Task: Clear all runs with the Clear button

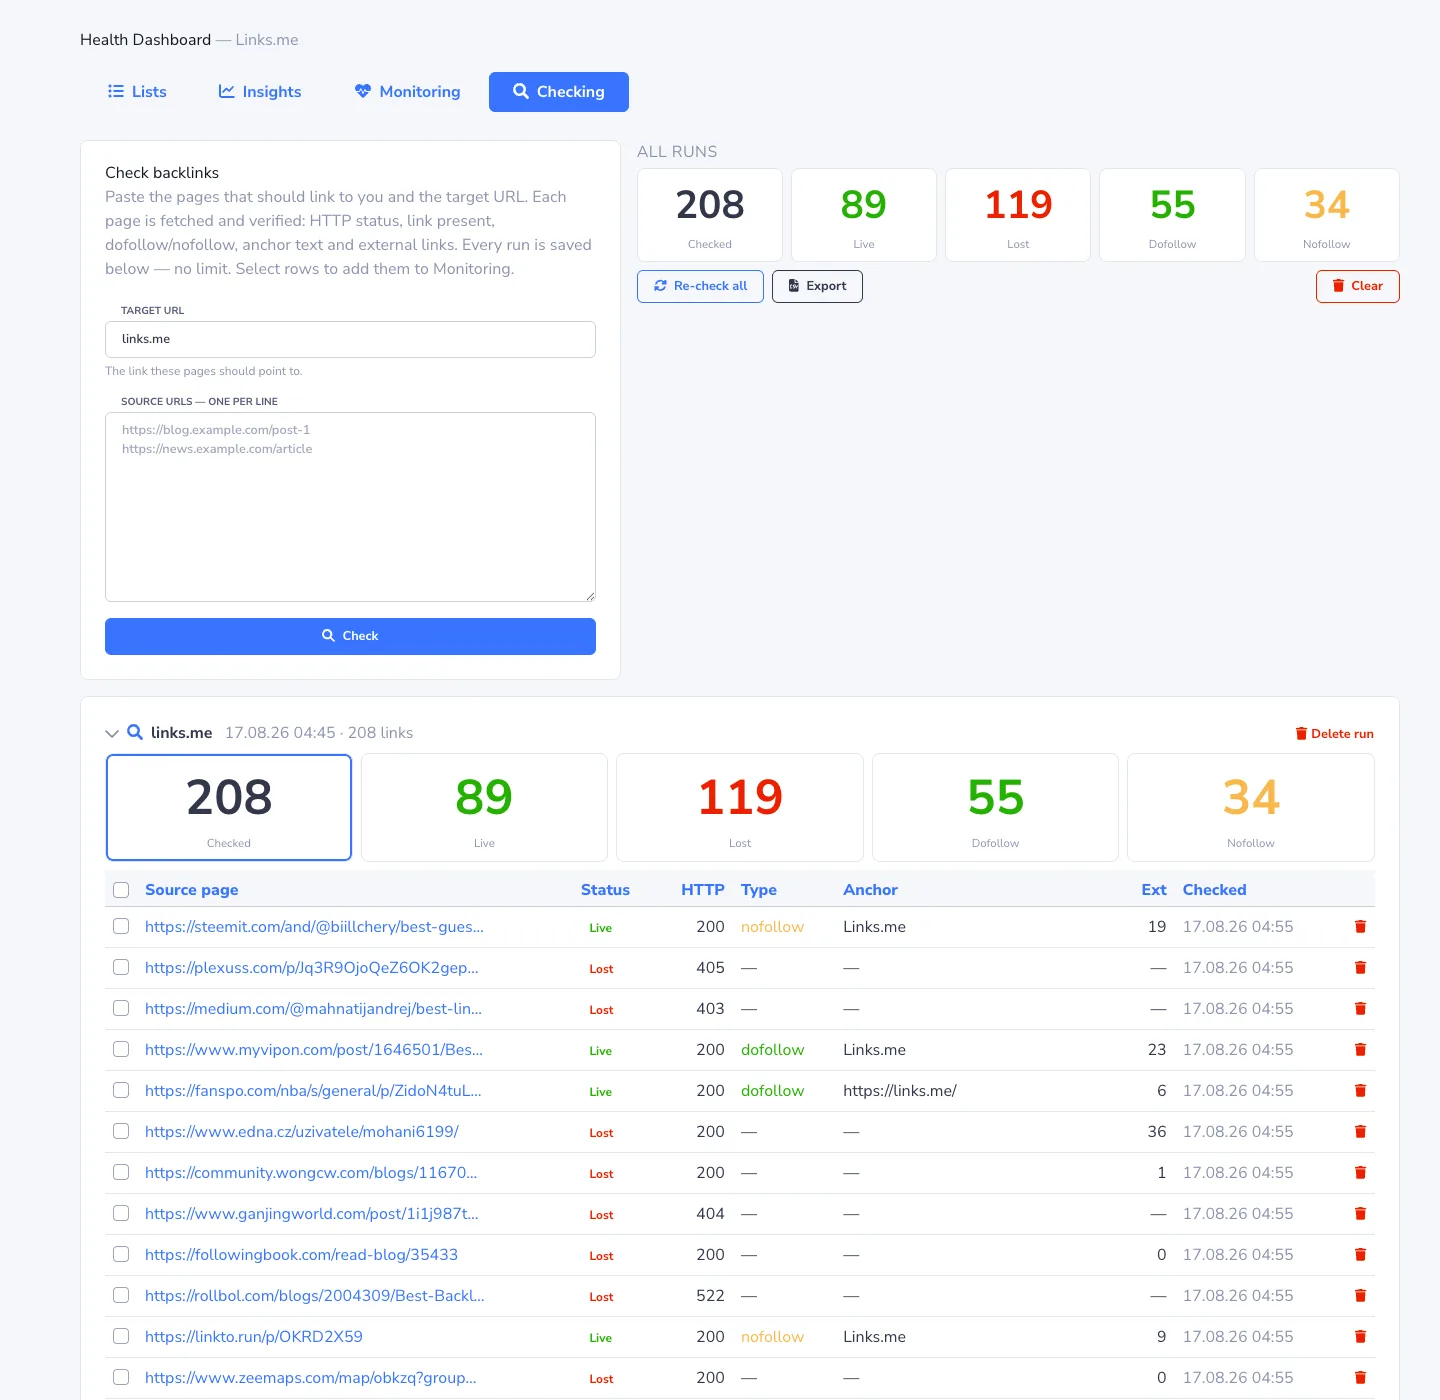Action: click(x=1357, y=286)
